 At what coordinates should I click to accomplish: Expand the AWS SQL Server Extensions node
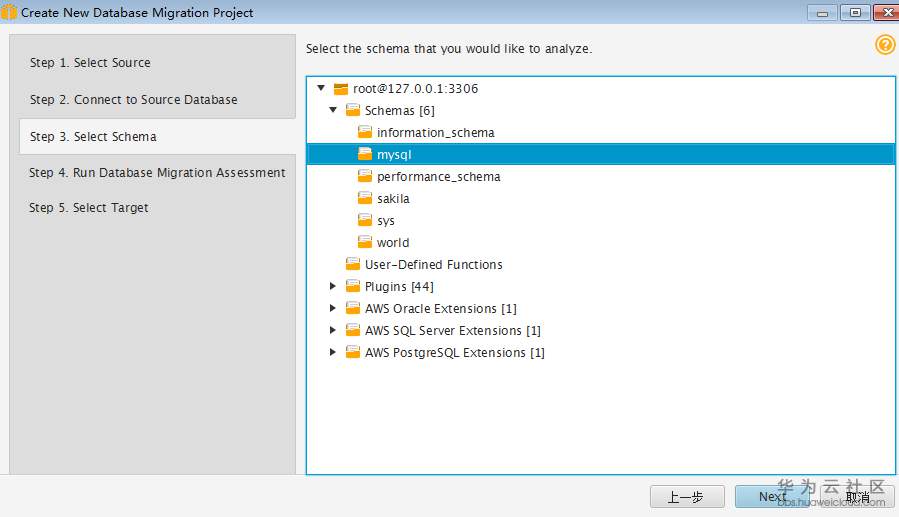(x=333, y=330)
